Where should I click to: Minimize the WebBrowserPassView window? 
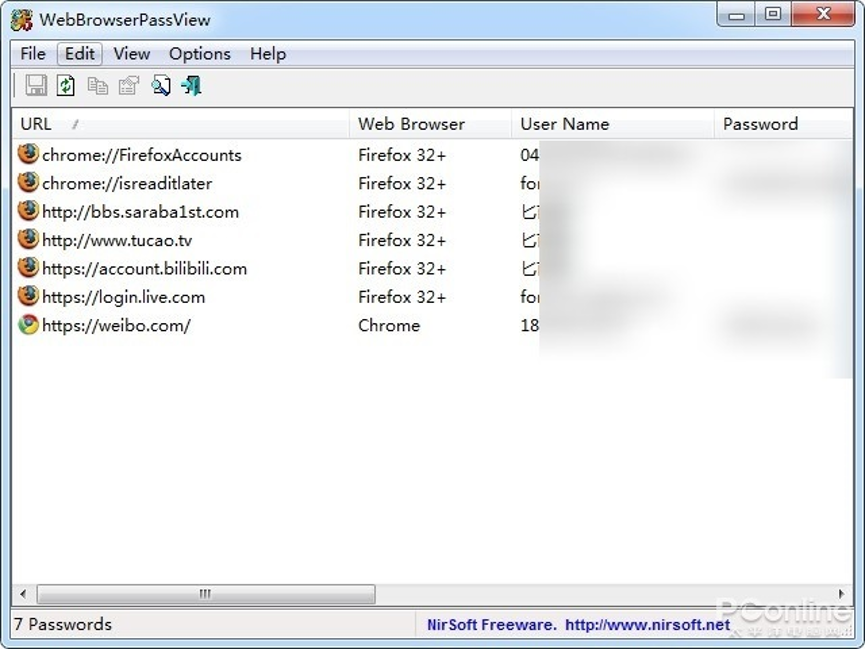click(x=736, y=15)
